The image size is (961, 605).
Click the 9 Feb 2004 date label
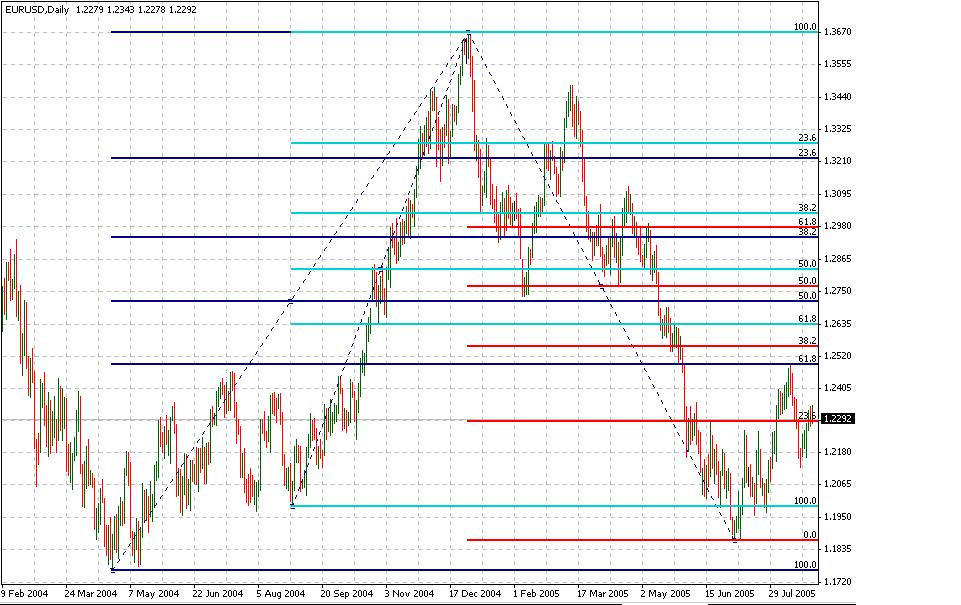pos(24,594)
